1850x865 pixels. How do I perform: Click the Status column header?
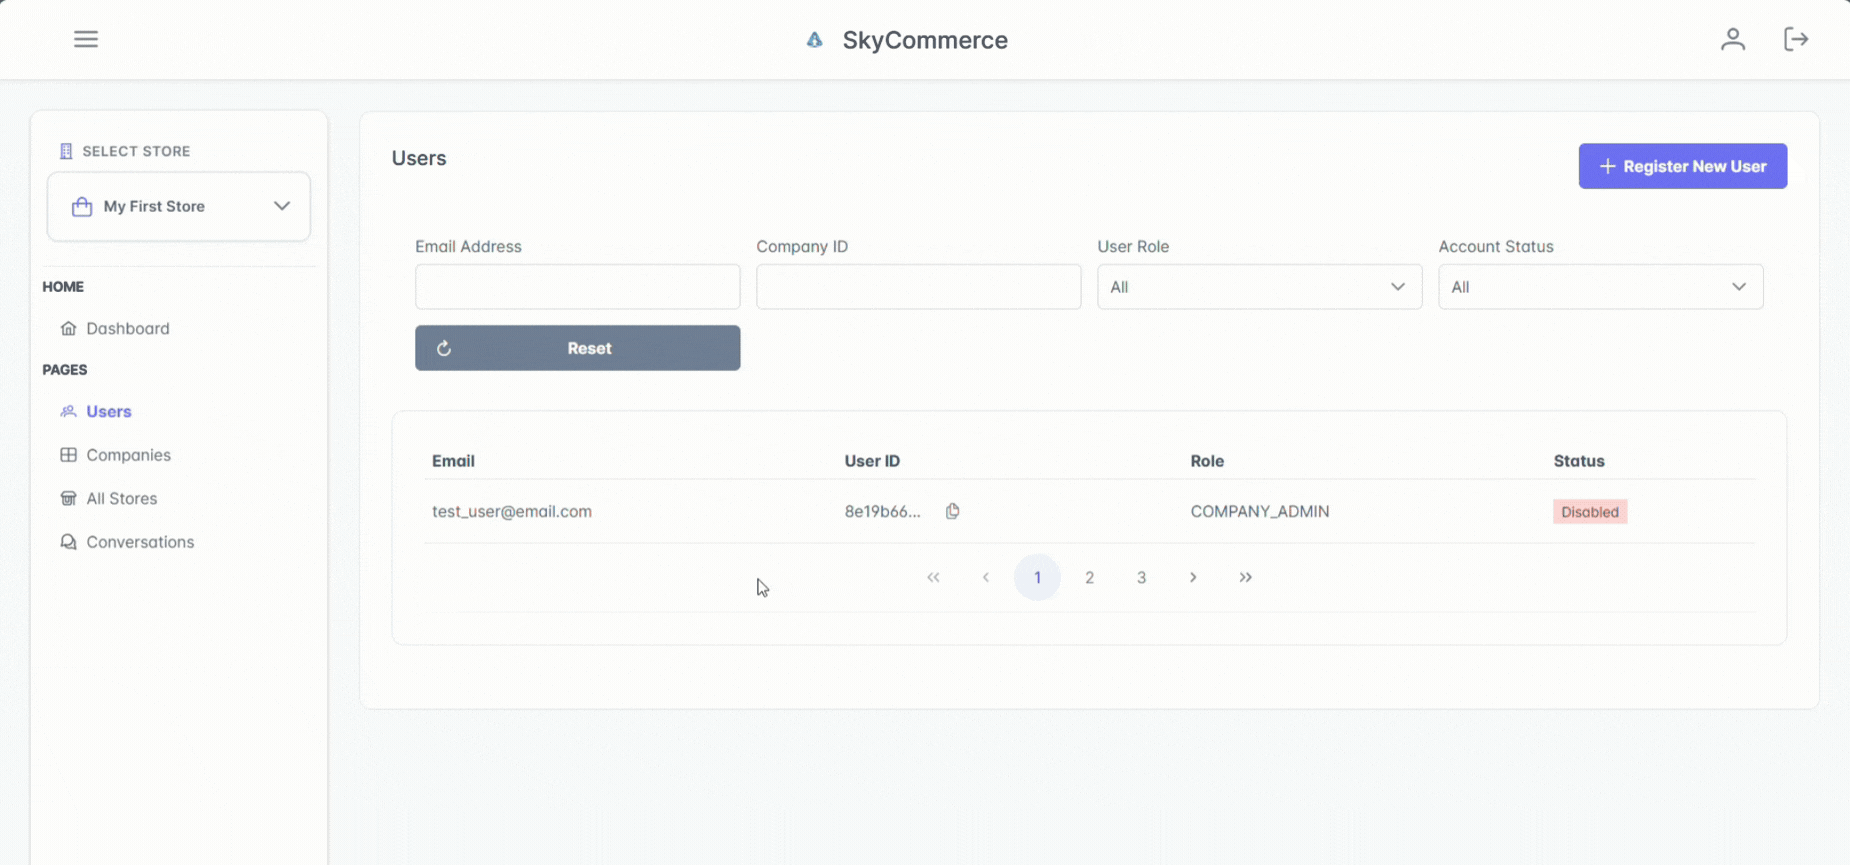pos(1579,461)
